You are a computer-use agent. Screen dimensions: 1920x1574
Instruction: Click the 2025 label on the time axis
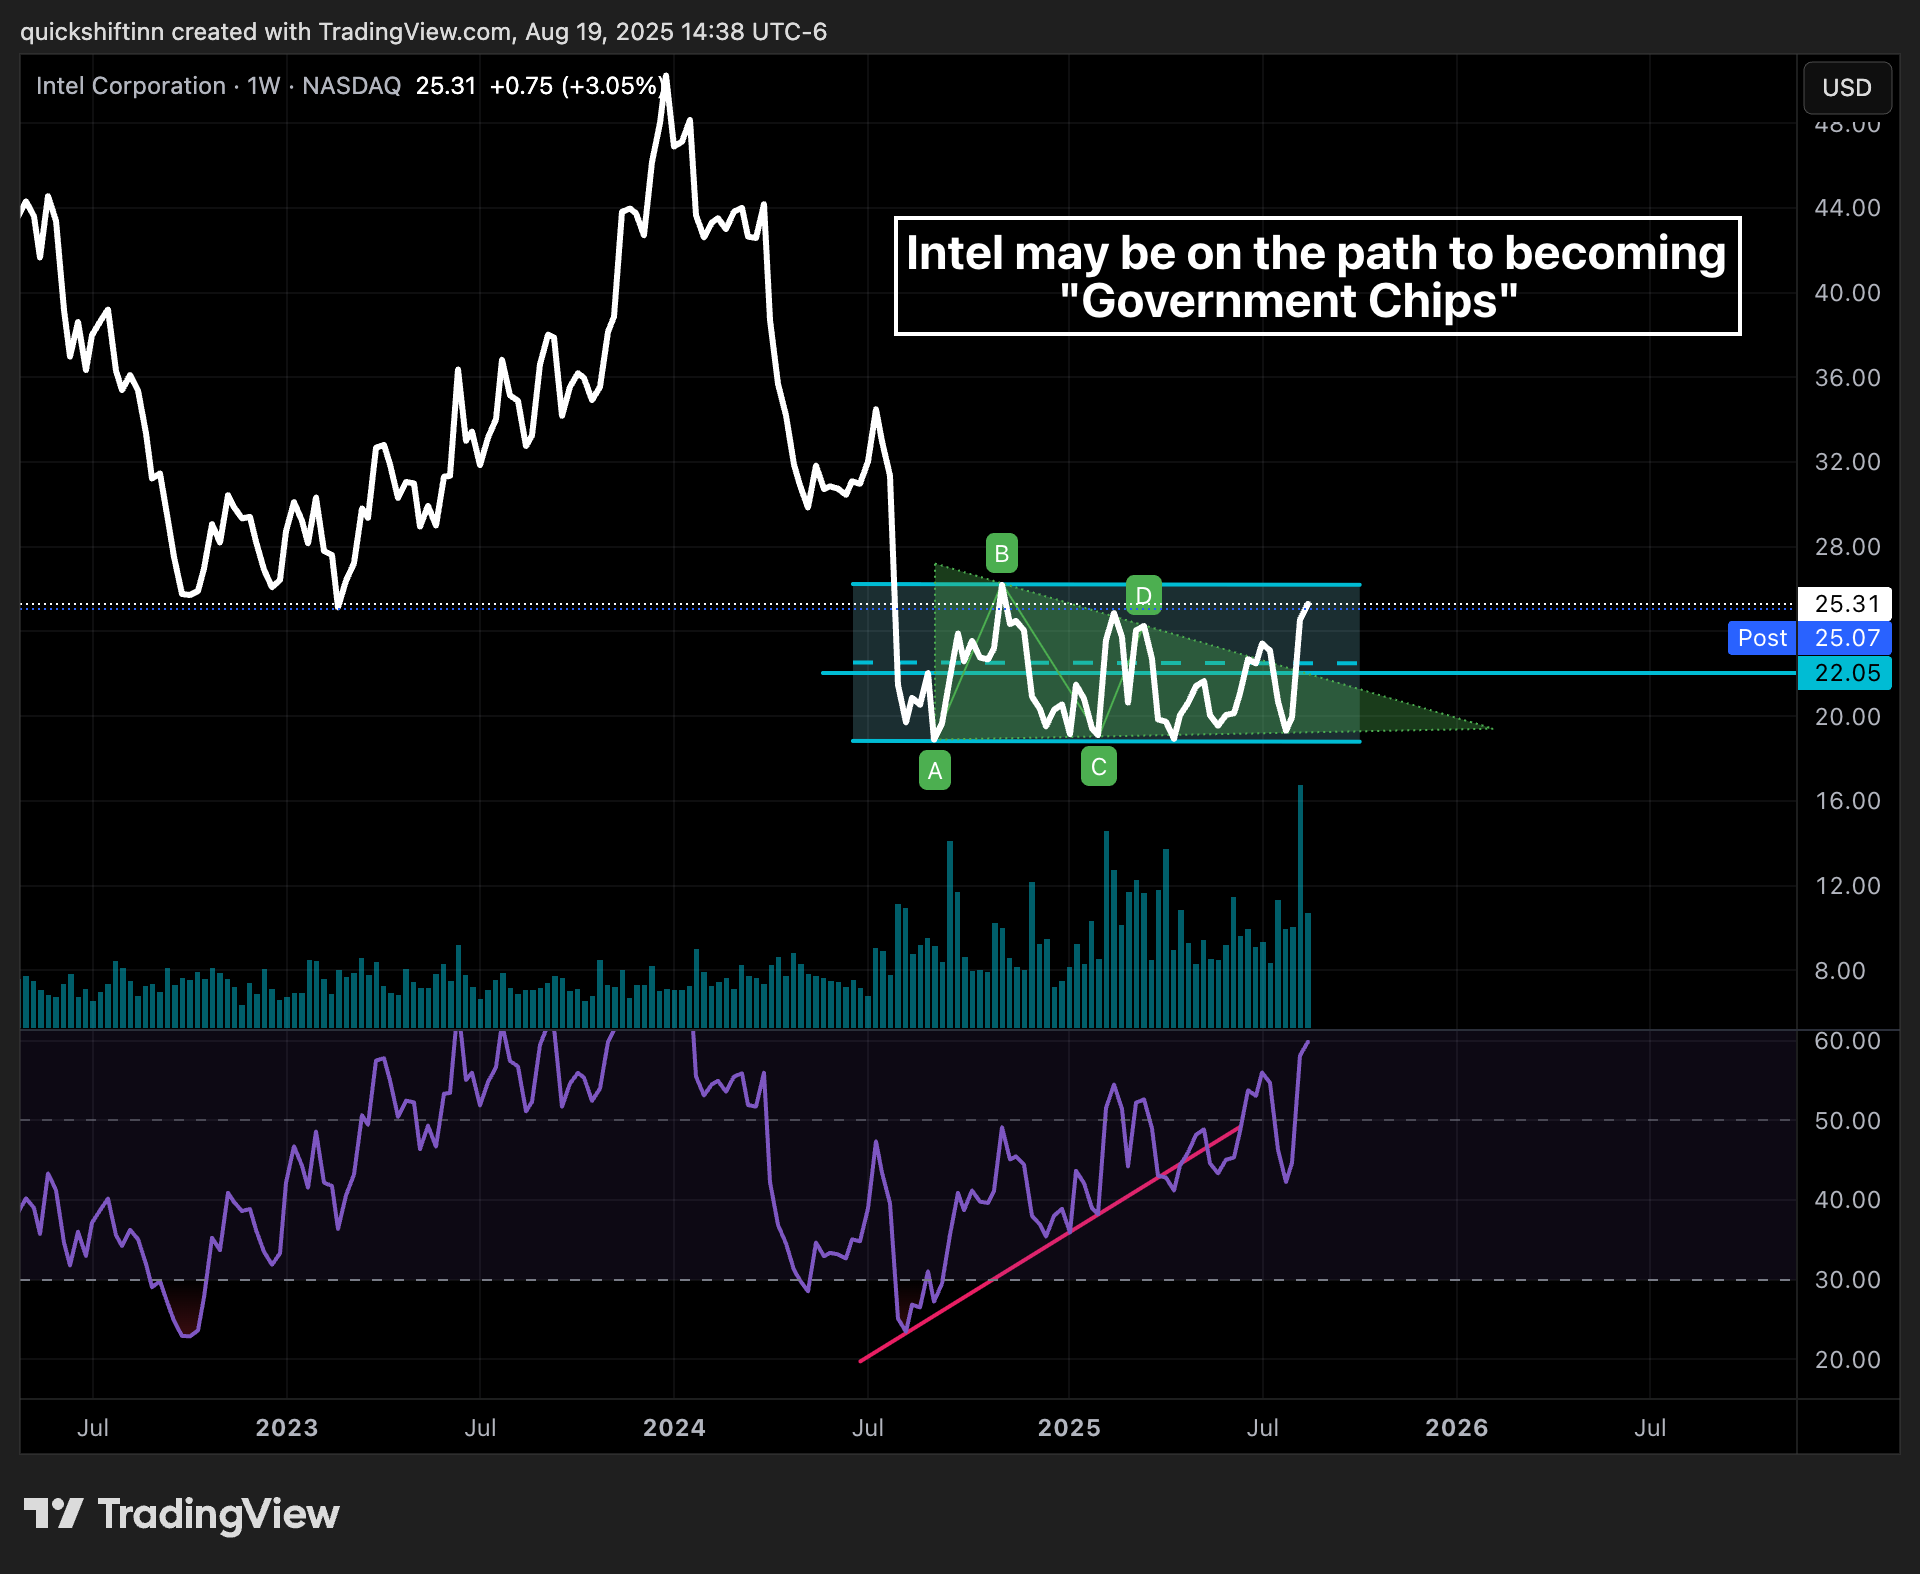click(x=1069, y=1428)
